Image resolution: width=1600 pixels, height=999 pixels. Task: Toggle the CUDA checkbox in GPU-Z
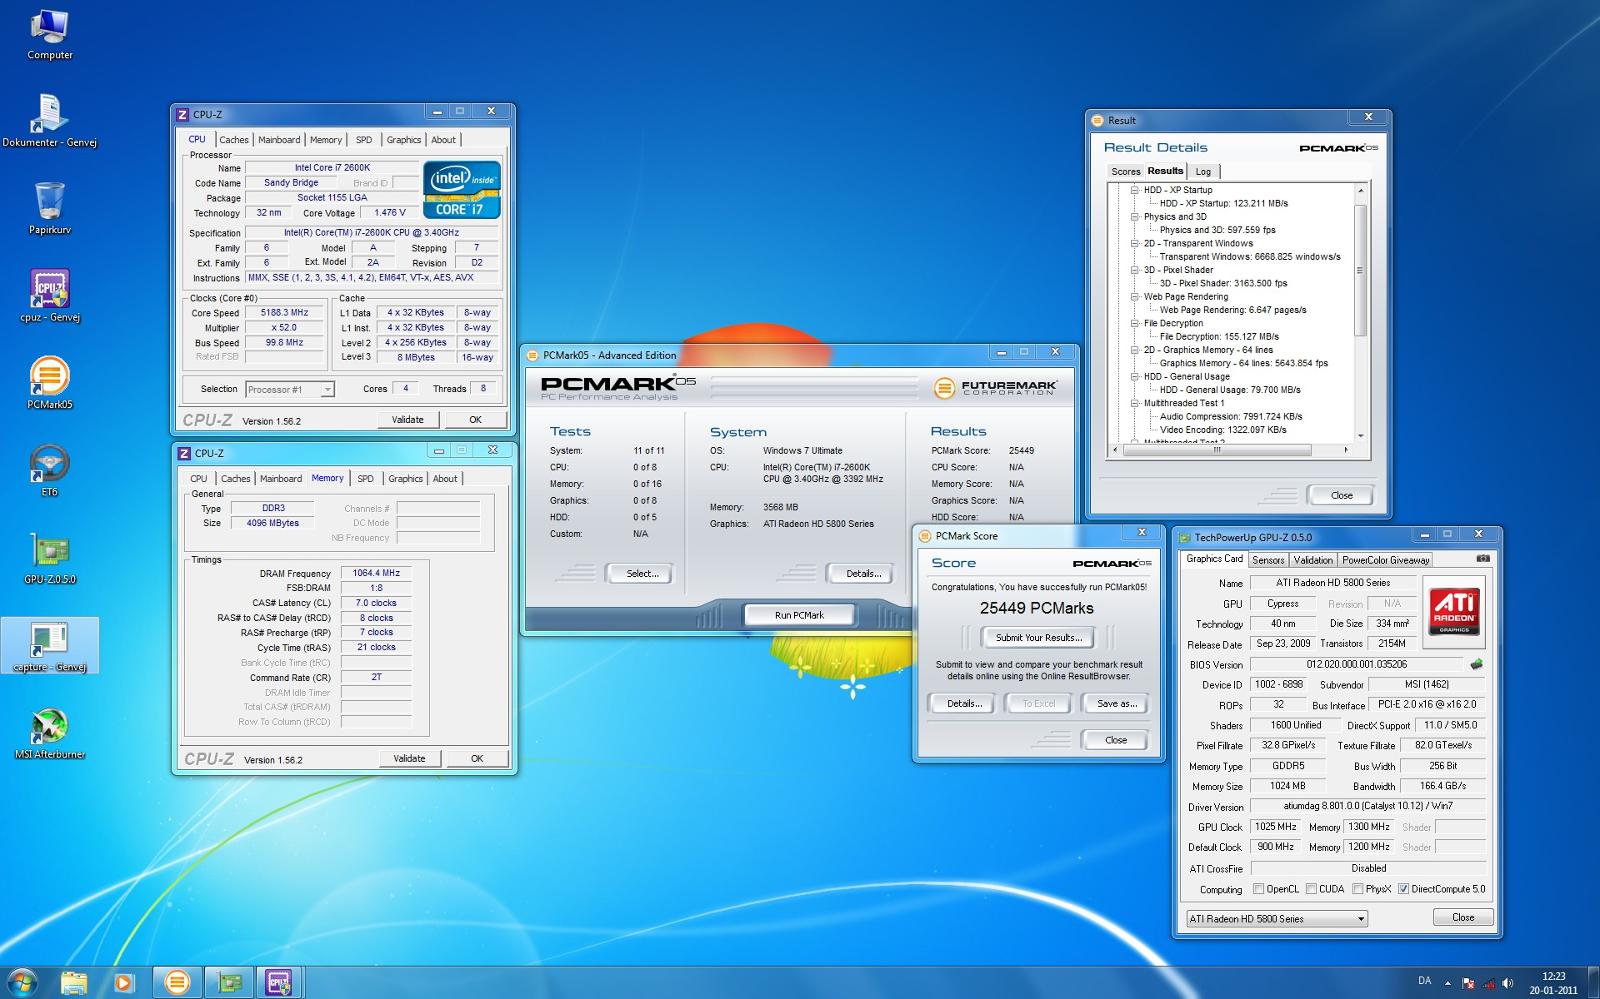click(x=1311, y=889)
